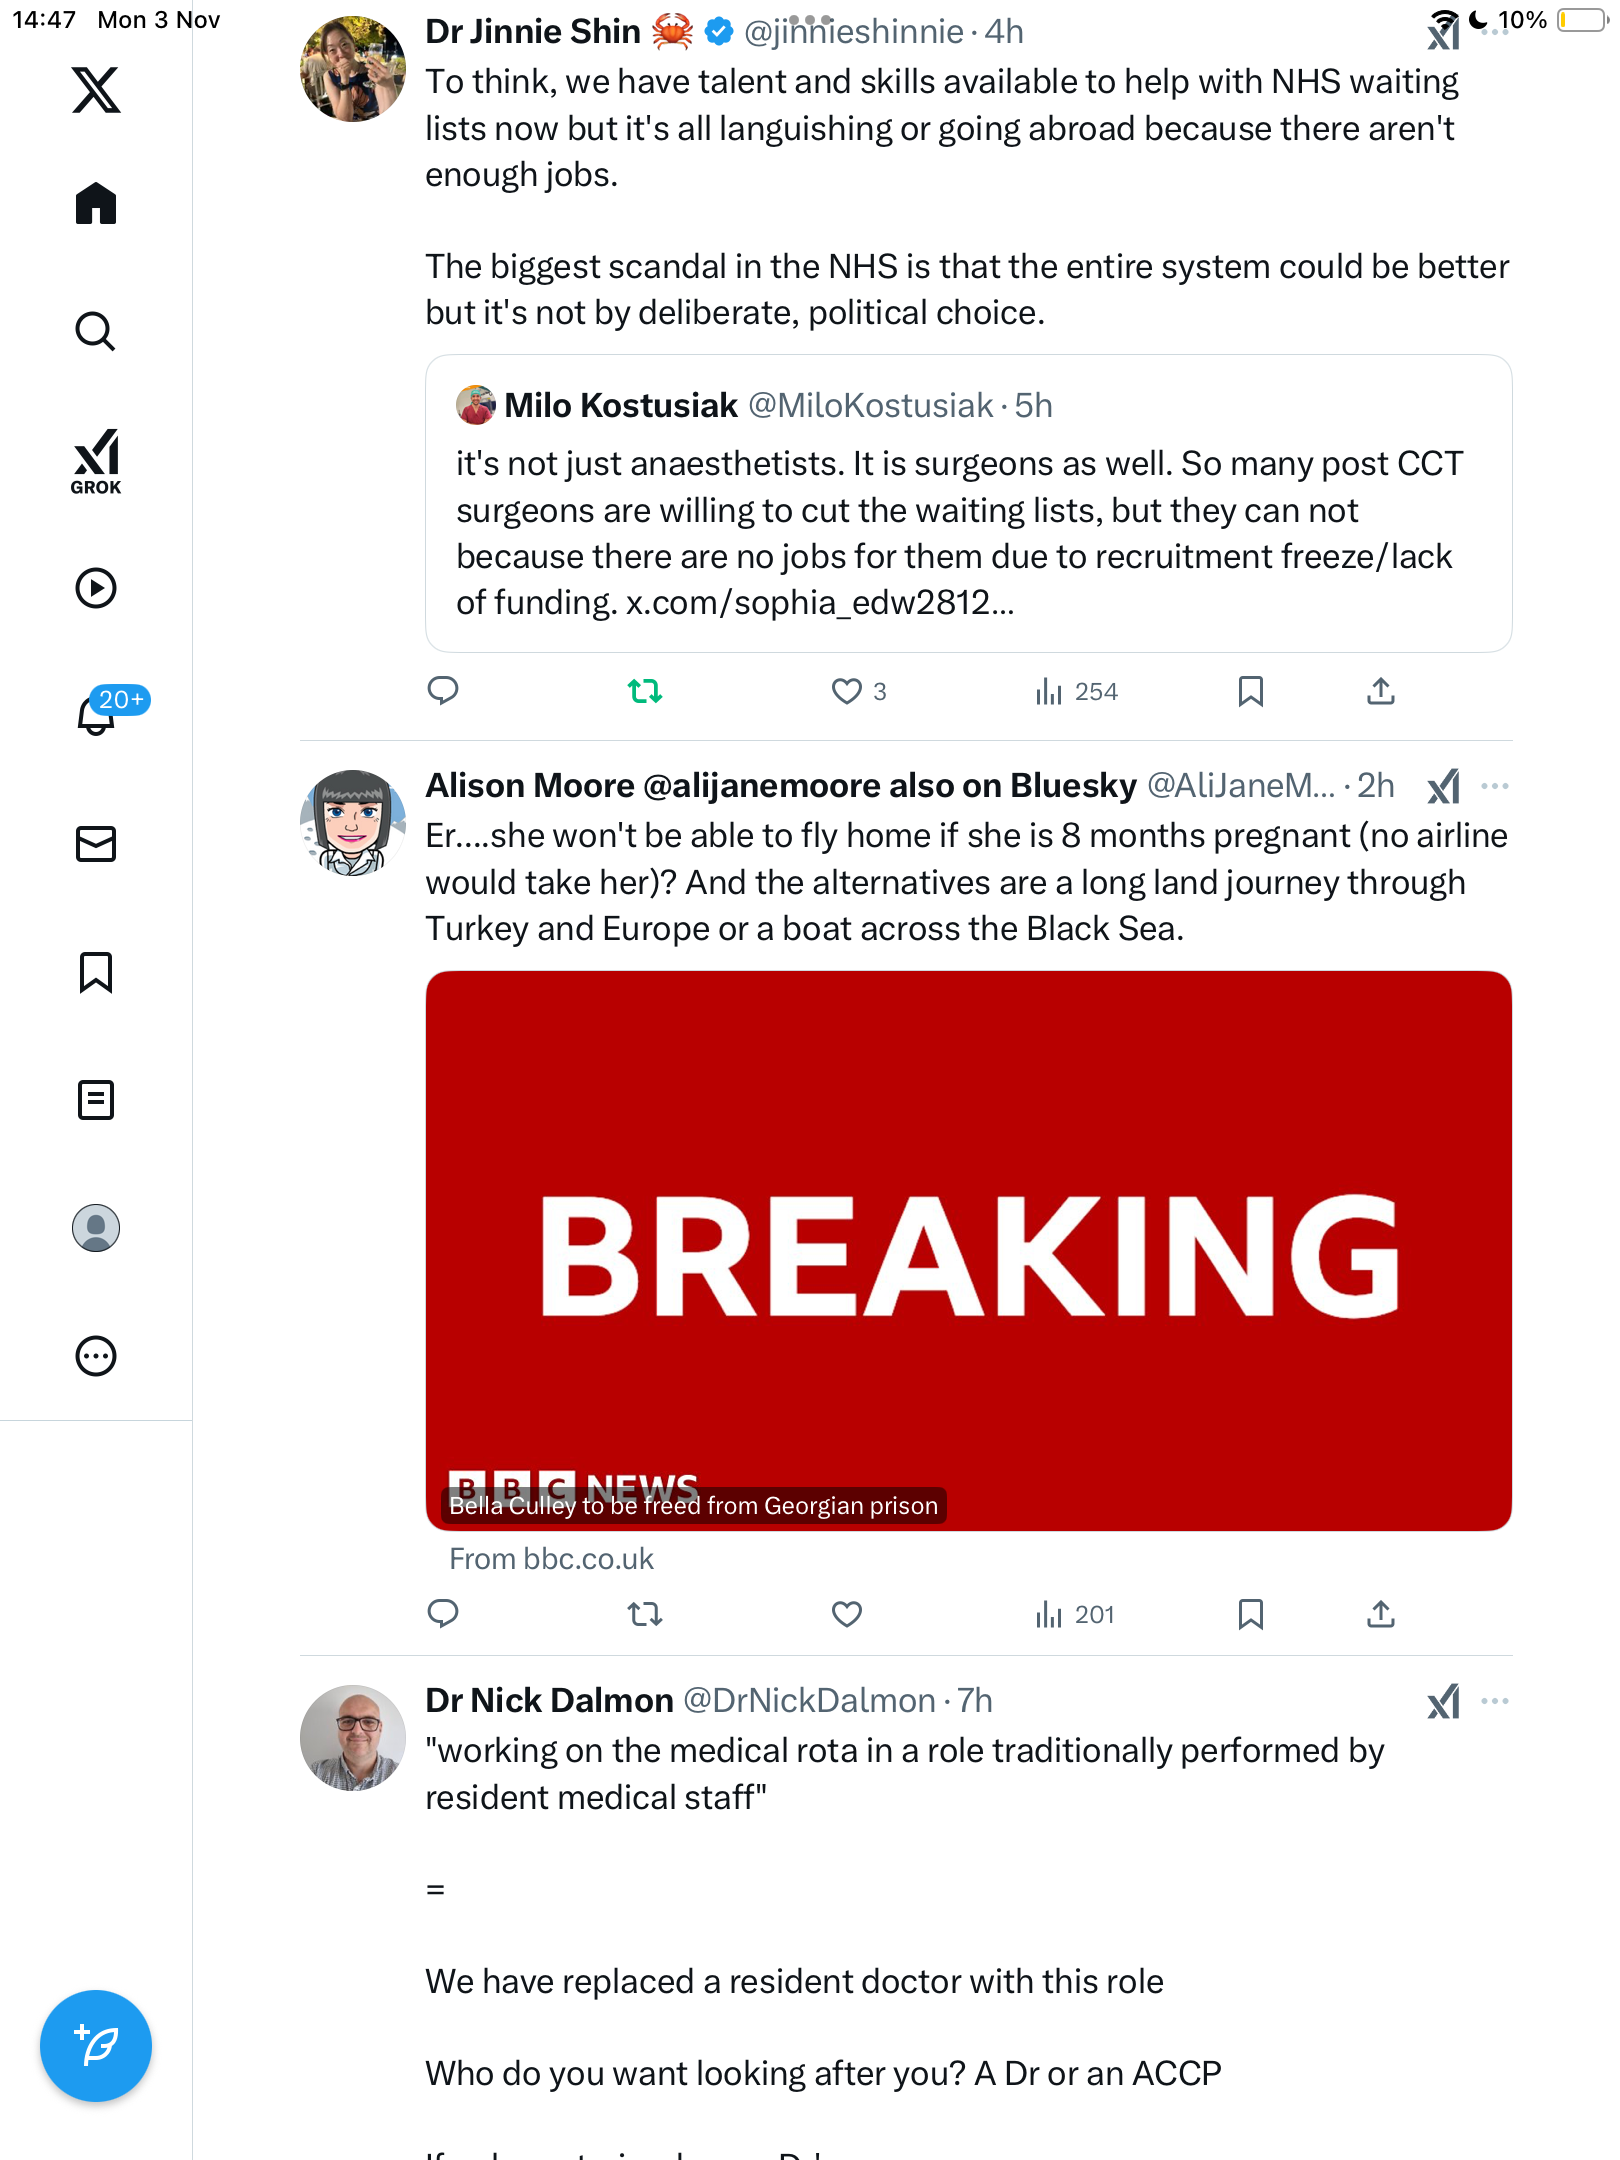Open more options on Dr Nick Dalmon's post
Image resolution: width=1620 pixels, height=2160 pixels.
pos(1495,1701)
